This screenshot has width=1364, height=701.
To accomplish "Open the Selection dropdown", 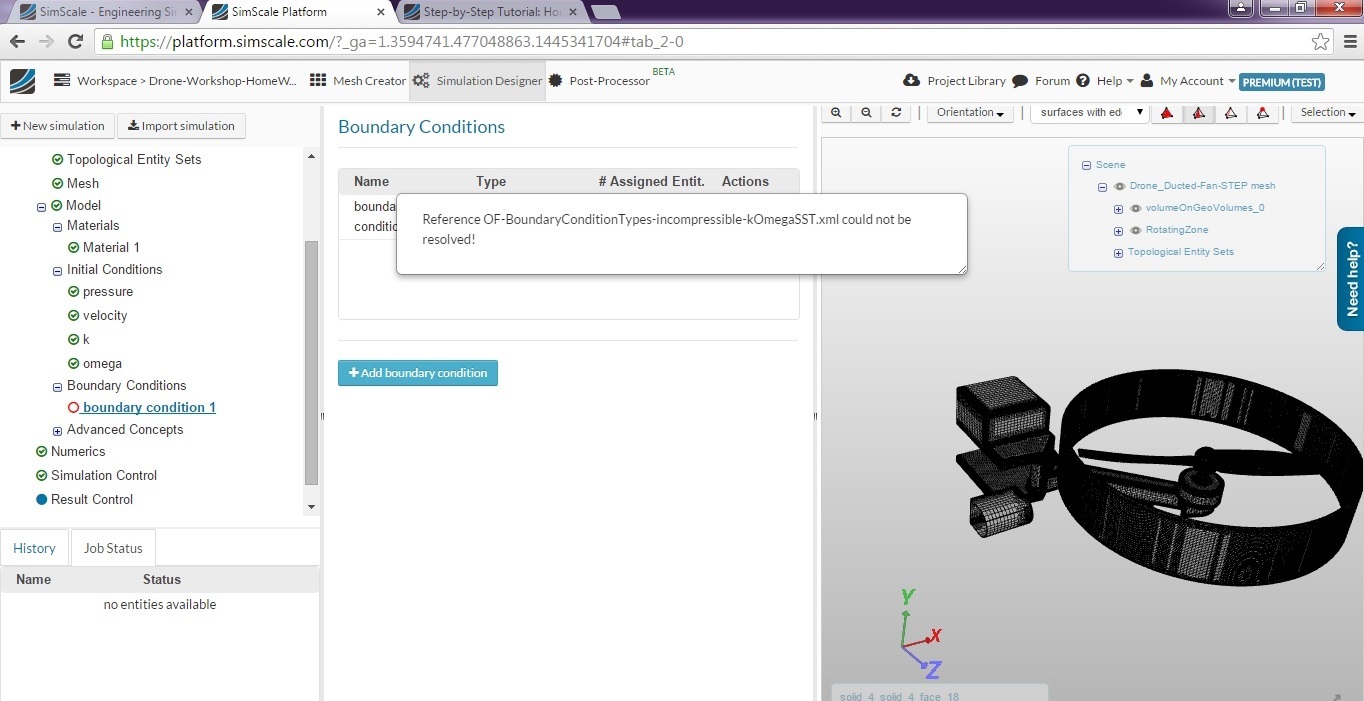I will 1327,113.
